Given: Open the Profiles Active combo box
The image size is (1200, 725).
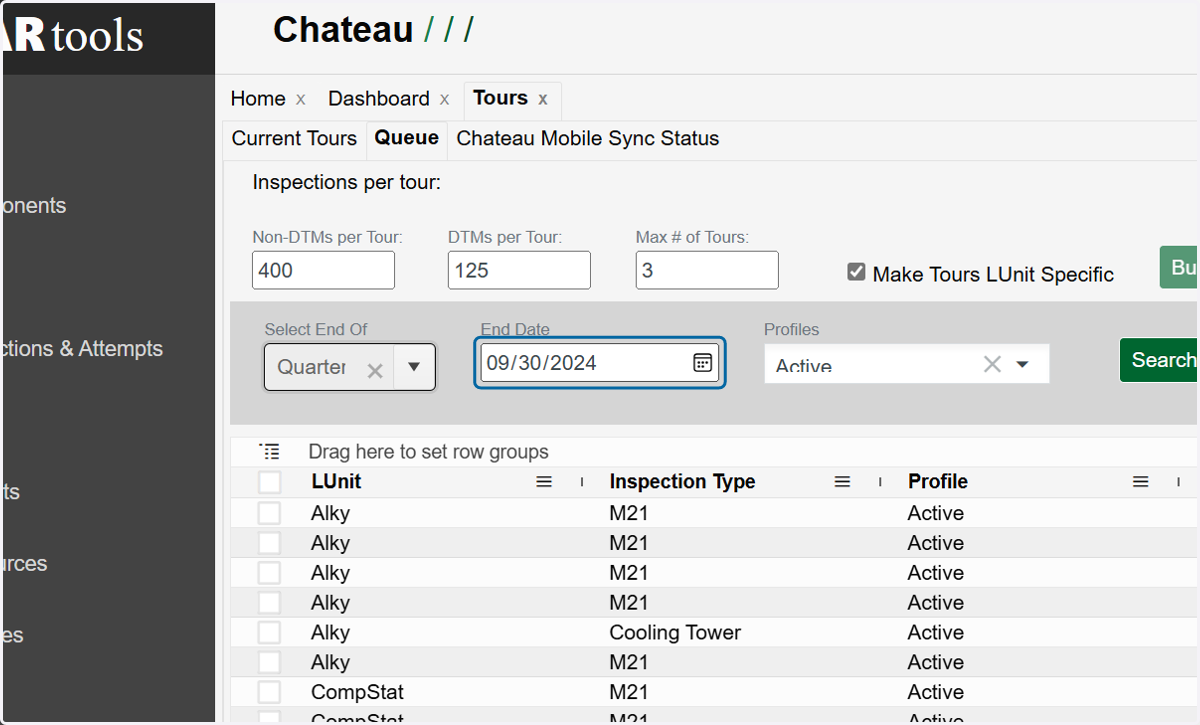Looking at the screenshot, I should (907, 364).
